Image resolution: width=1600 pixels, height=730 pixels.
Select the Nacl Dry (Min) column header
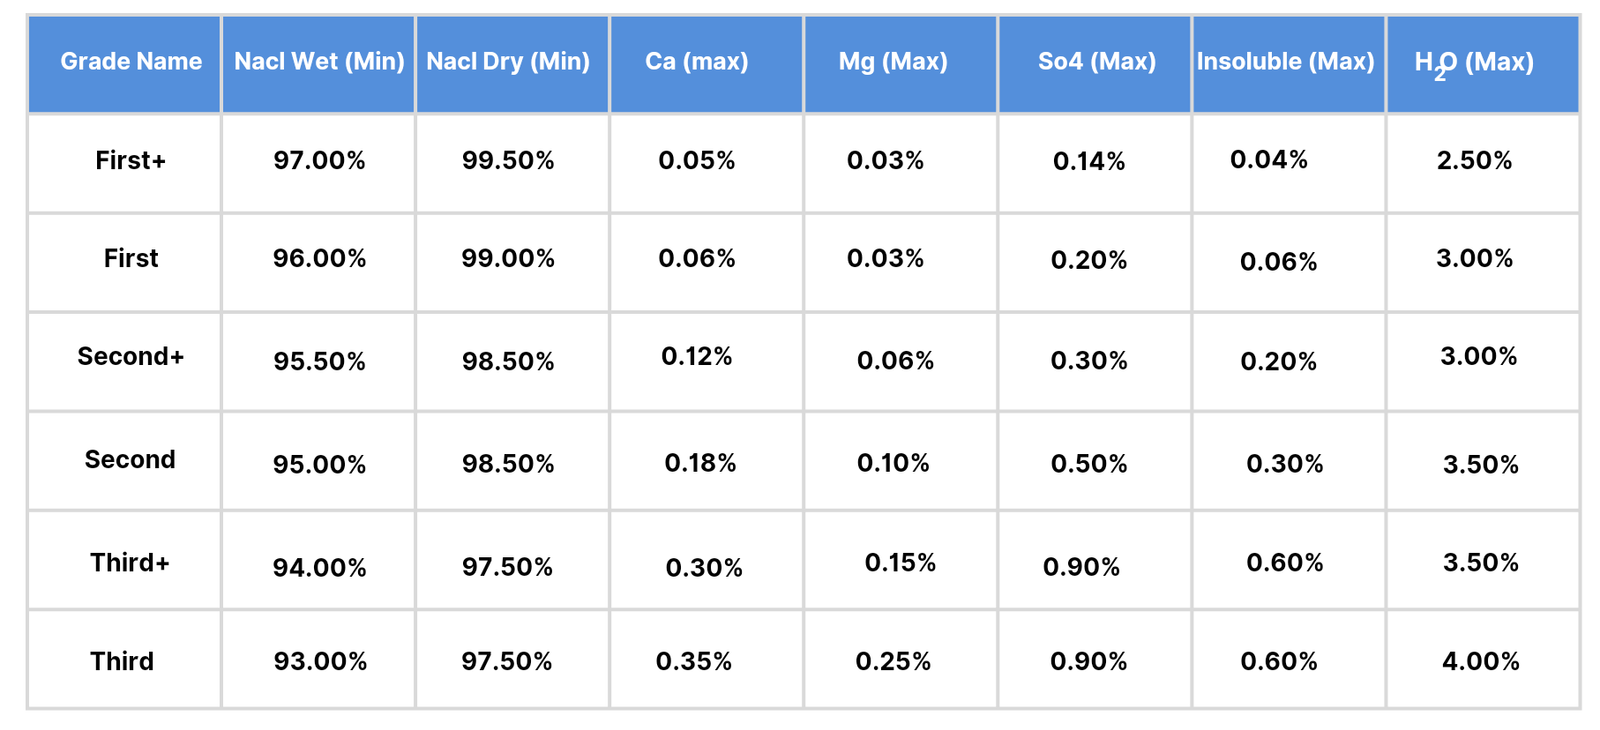pyautogui.click(x=508, y=62)
